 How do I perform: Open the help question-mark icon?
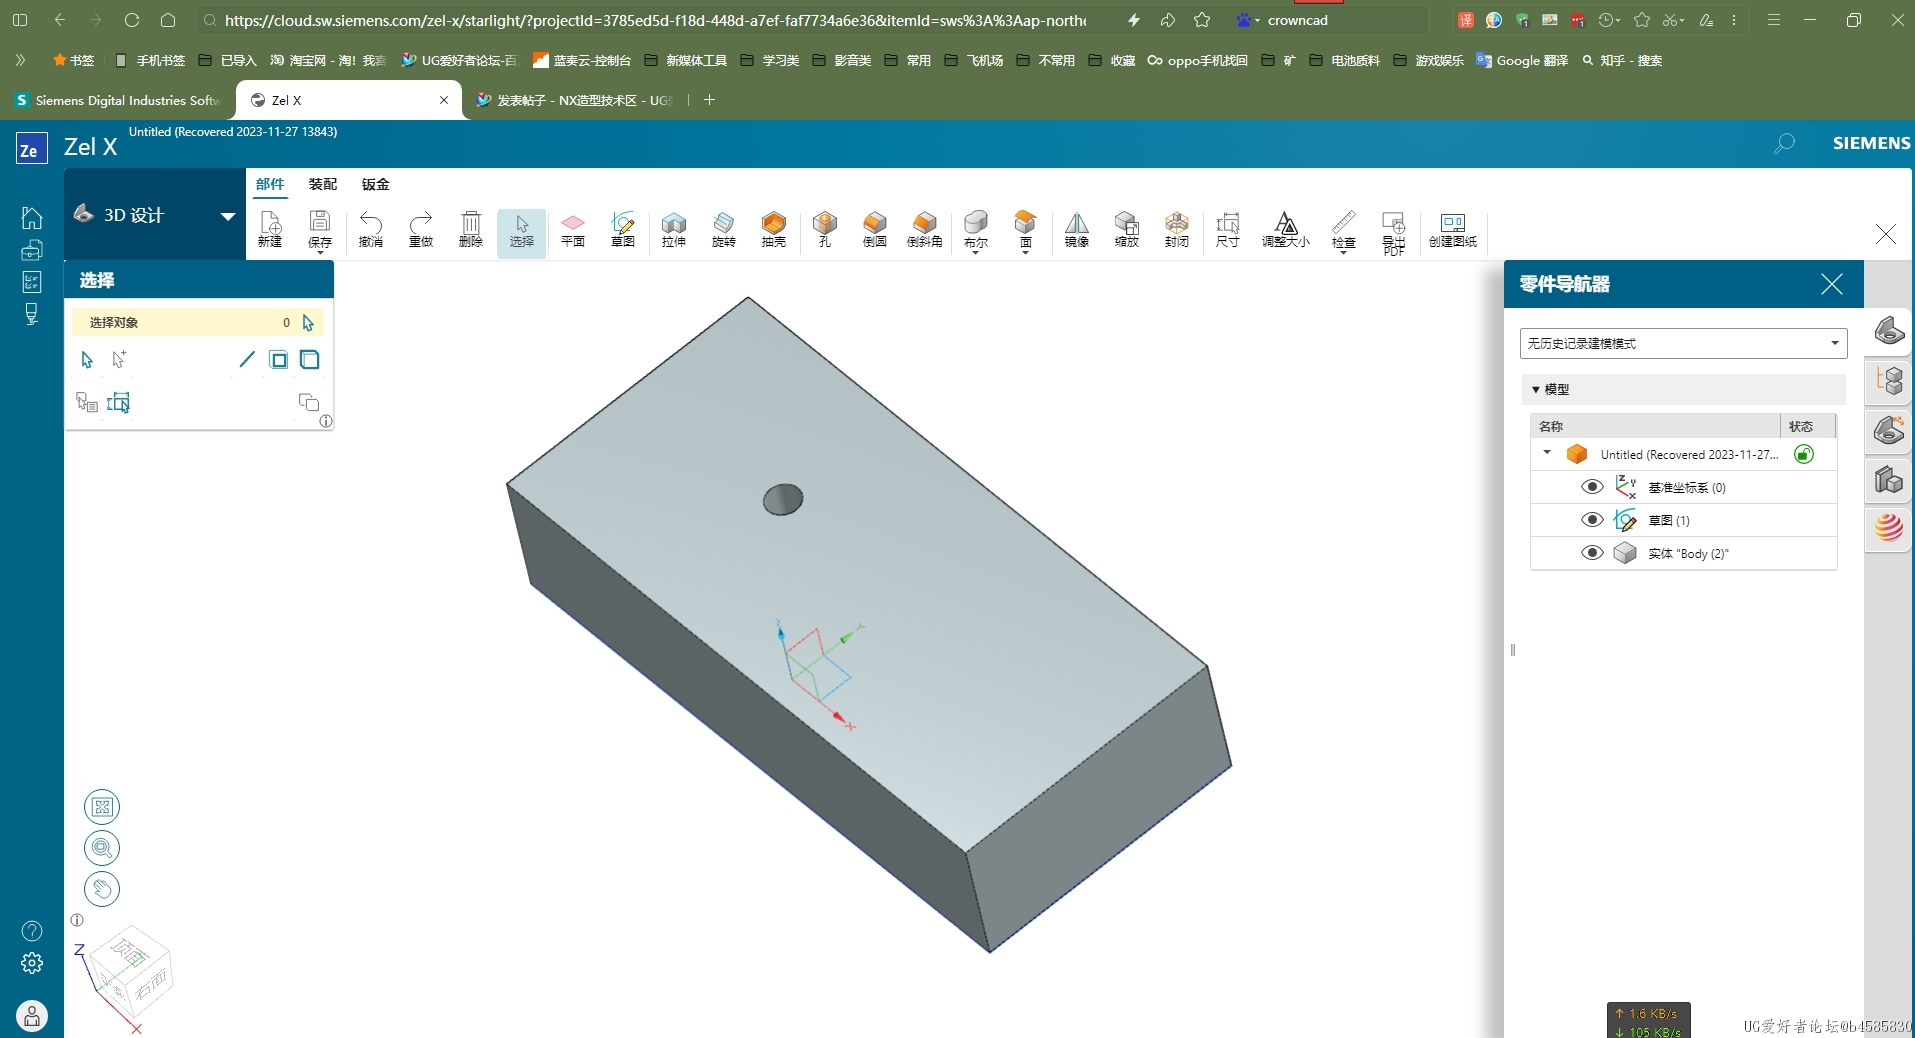[x=32, y=931]
